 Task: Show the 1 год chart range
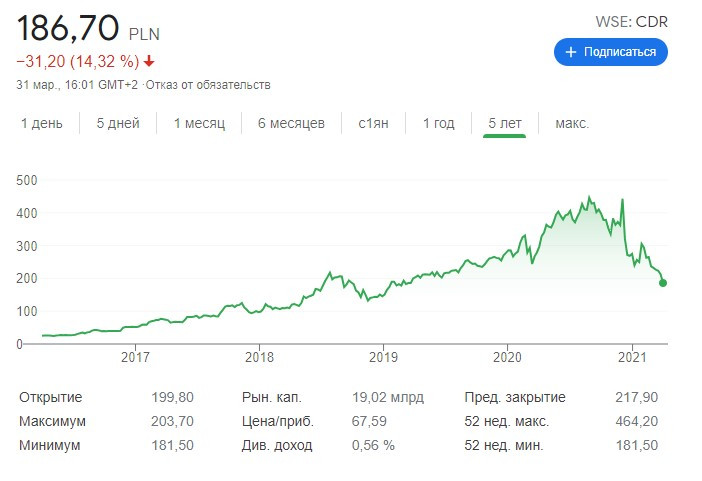tap(439, 123)
